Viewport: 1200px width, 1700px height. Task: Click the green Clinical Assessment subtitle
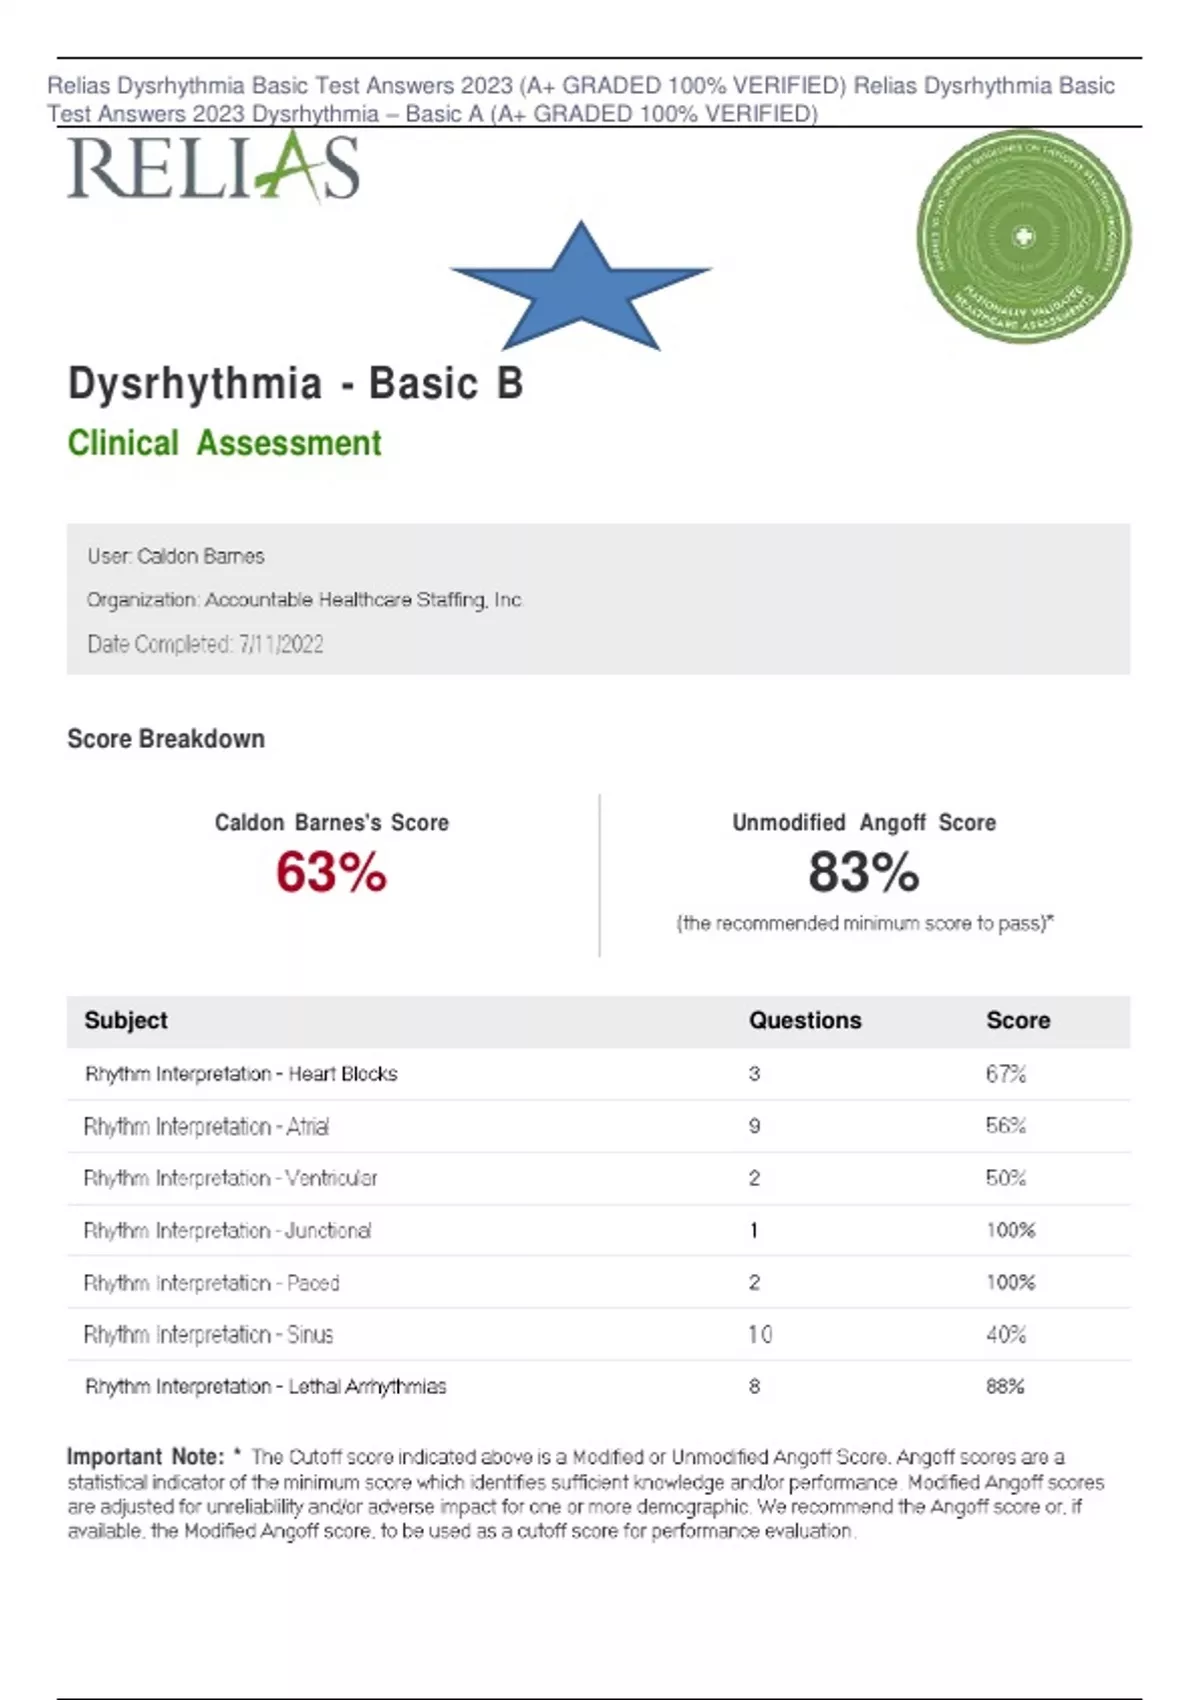coord(224,443)
